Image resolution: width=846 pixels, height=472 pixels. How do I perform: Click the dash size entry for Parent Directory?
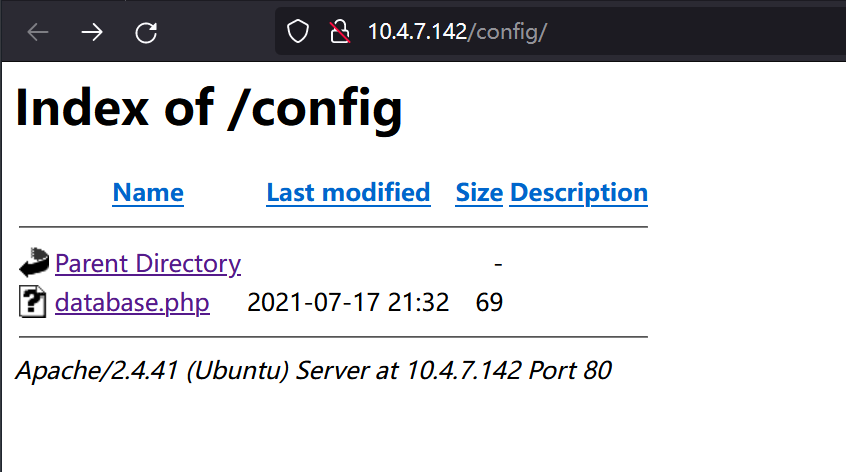coord(498,264)
